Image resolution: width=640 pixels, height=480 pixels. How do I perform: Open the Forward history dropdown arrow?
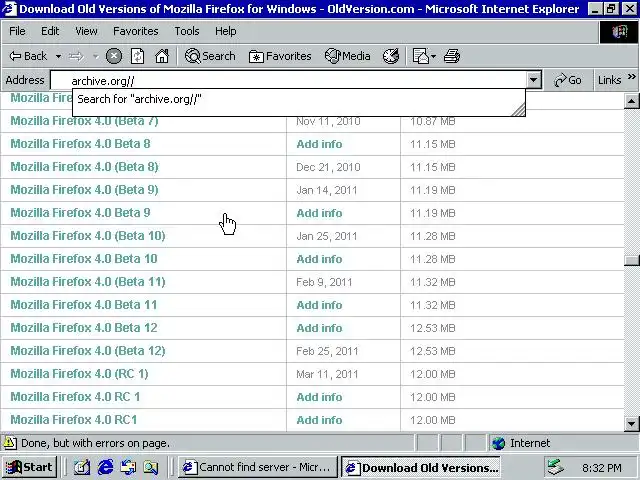tap(96, 56)
